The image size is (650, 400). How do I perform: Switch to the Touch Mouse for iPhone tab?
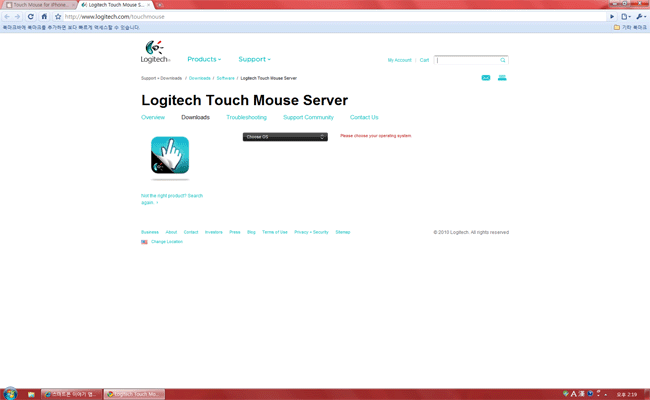tap(40, 5)
